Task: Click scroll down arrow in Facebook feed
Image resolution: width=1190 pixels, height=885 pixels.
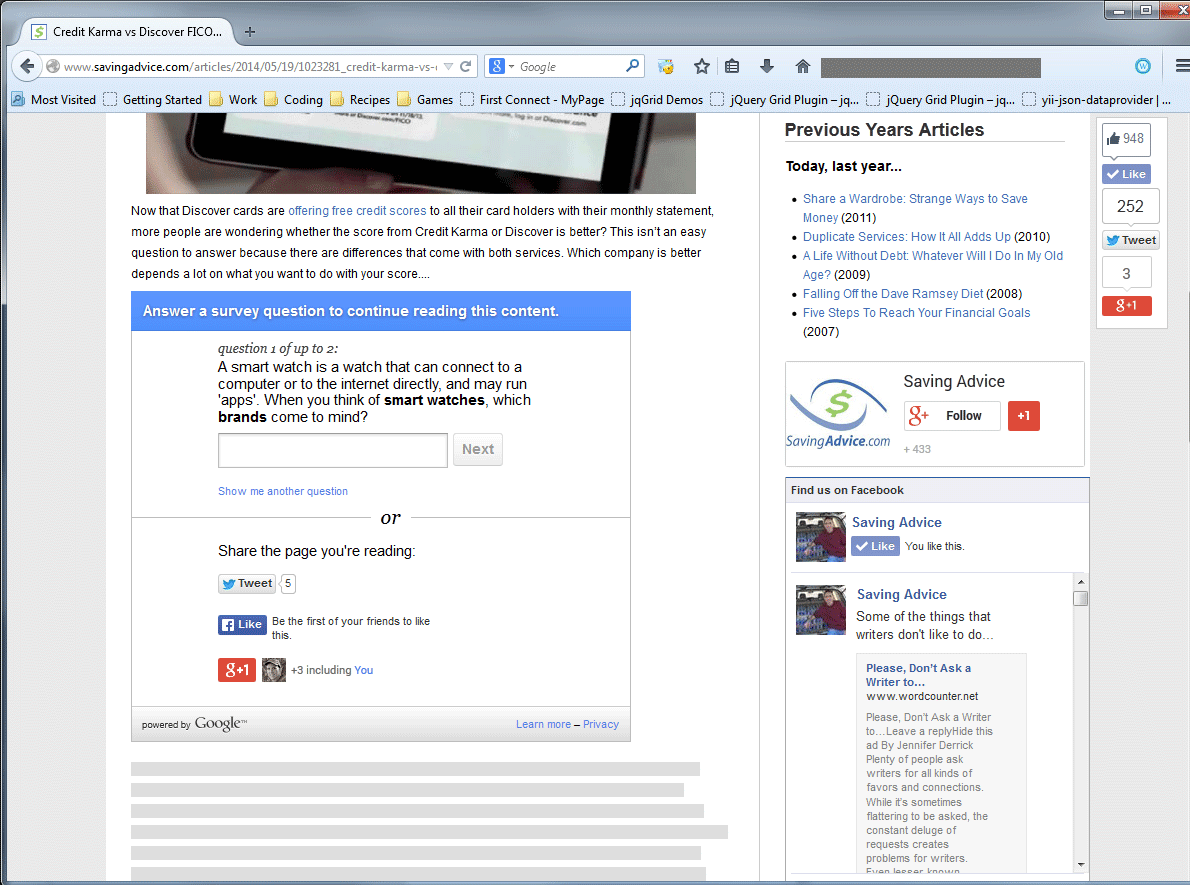Action: tap(1081, 865)
